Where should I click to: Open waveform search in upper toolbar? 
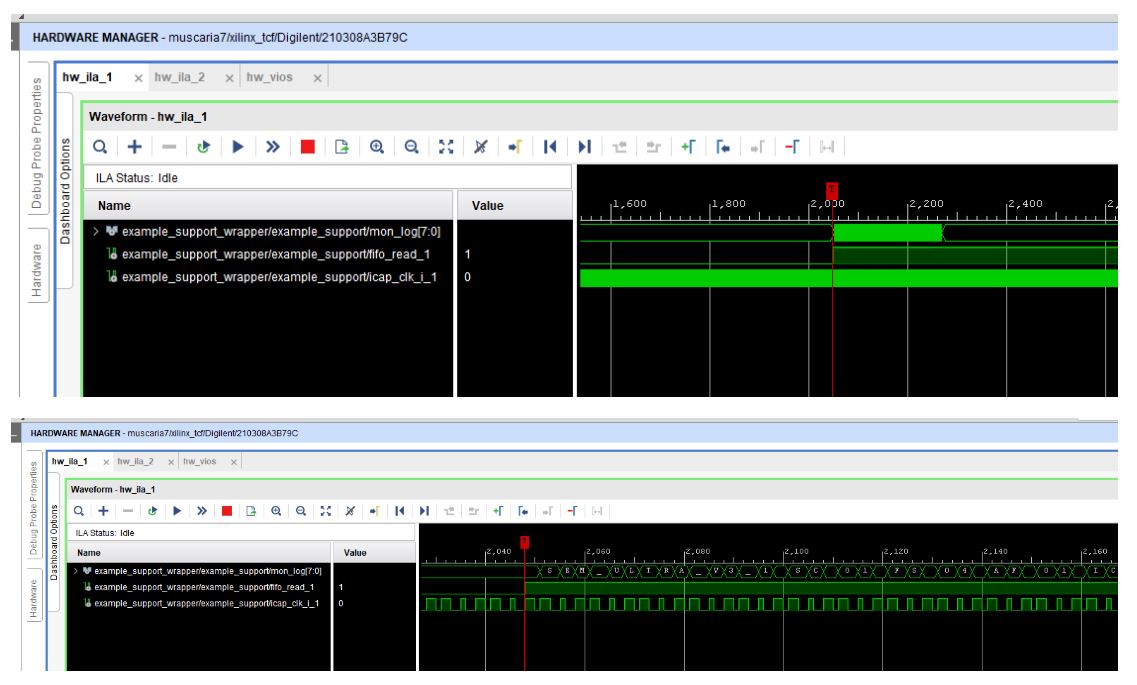pyautogui.click(x=101, y=147)
